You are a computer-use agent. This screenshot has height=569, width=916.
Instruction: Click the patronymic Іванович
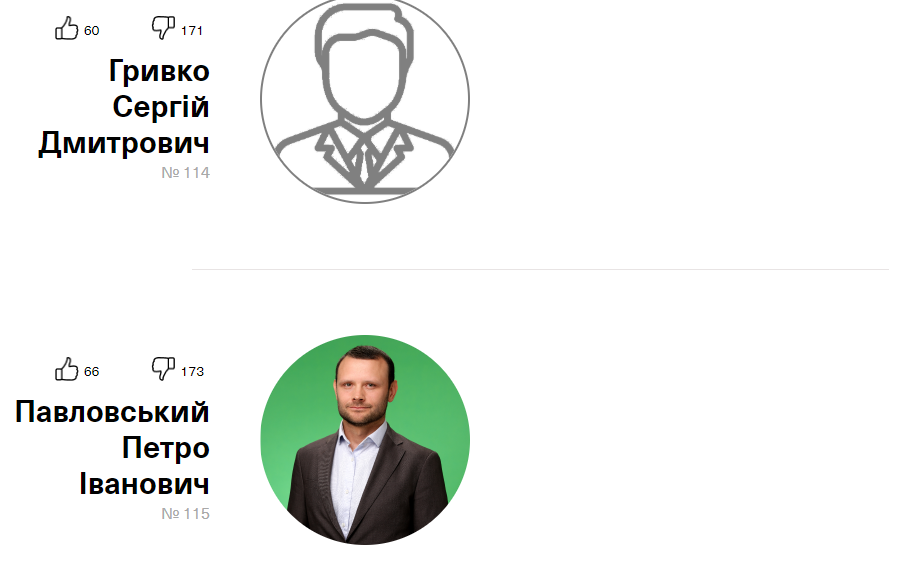tap(144, 484)
